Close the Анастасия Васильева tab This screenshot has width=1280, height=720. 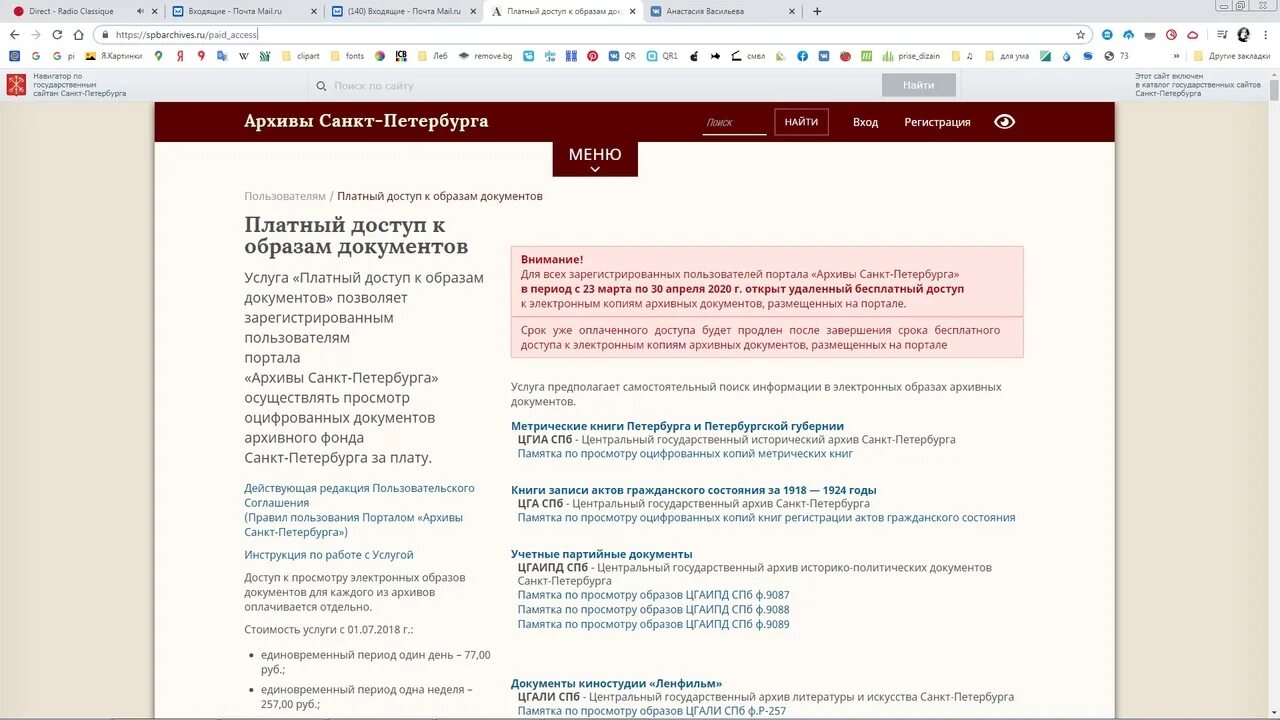[x=792, y=11]
